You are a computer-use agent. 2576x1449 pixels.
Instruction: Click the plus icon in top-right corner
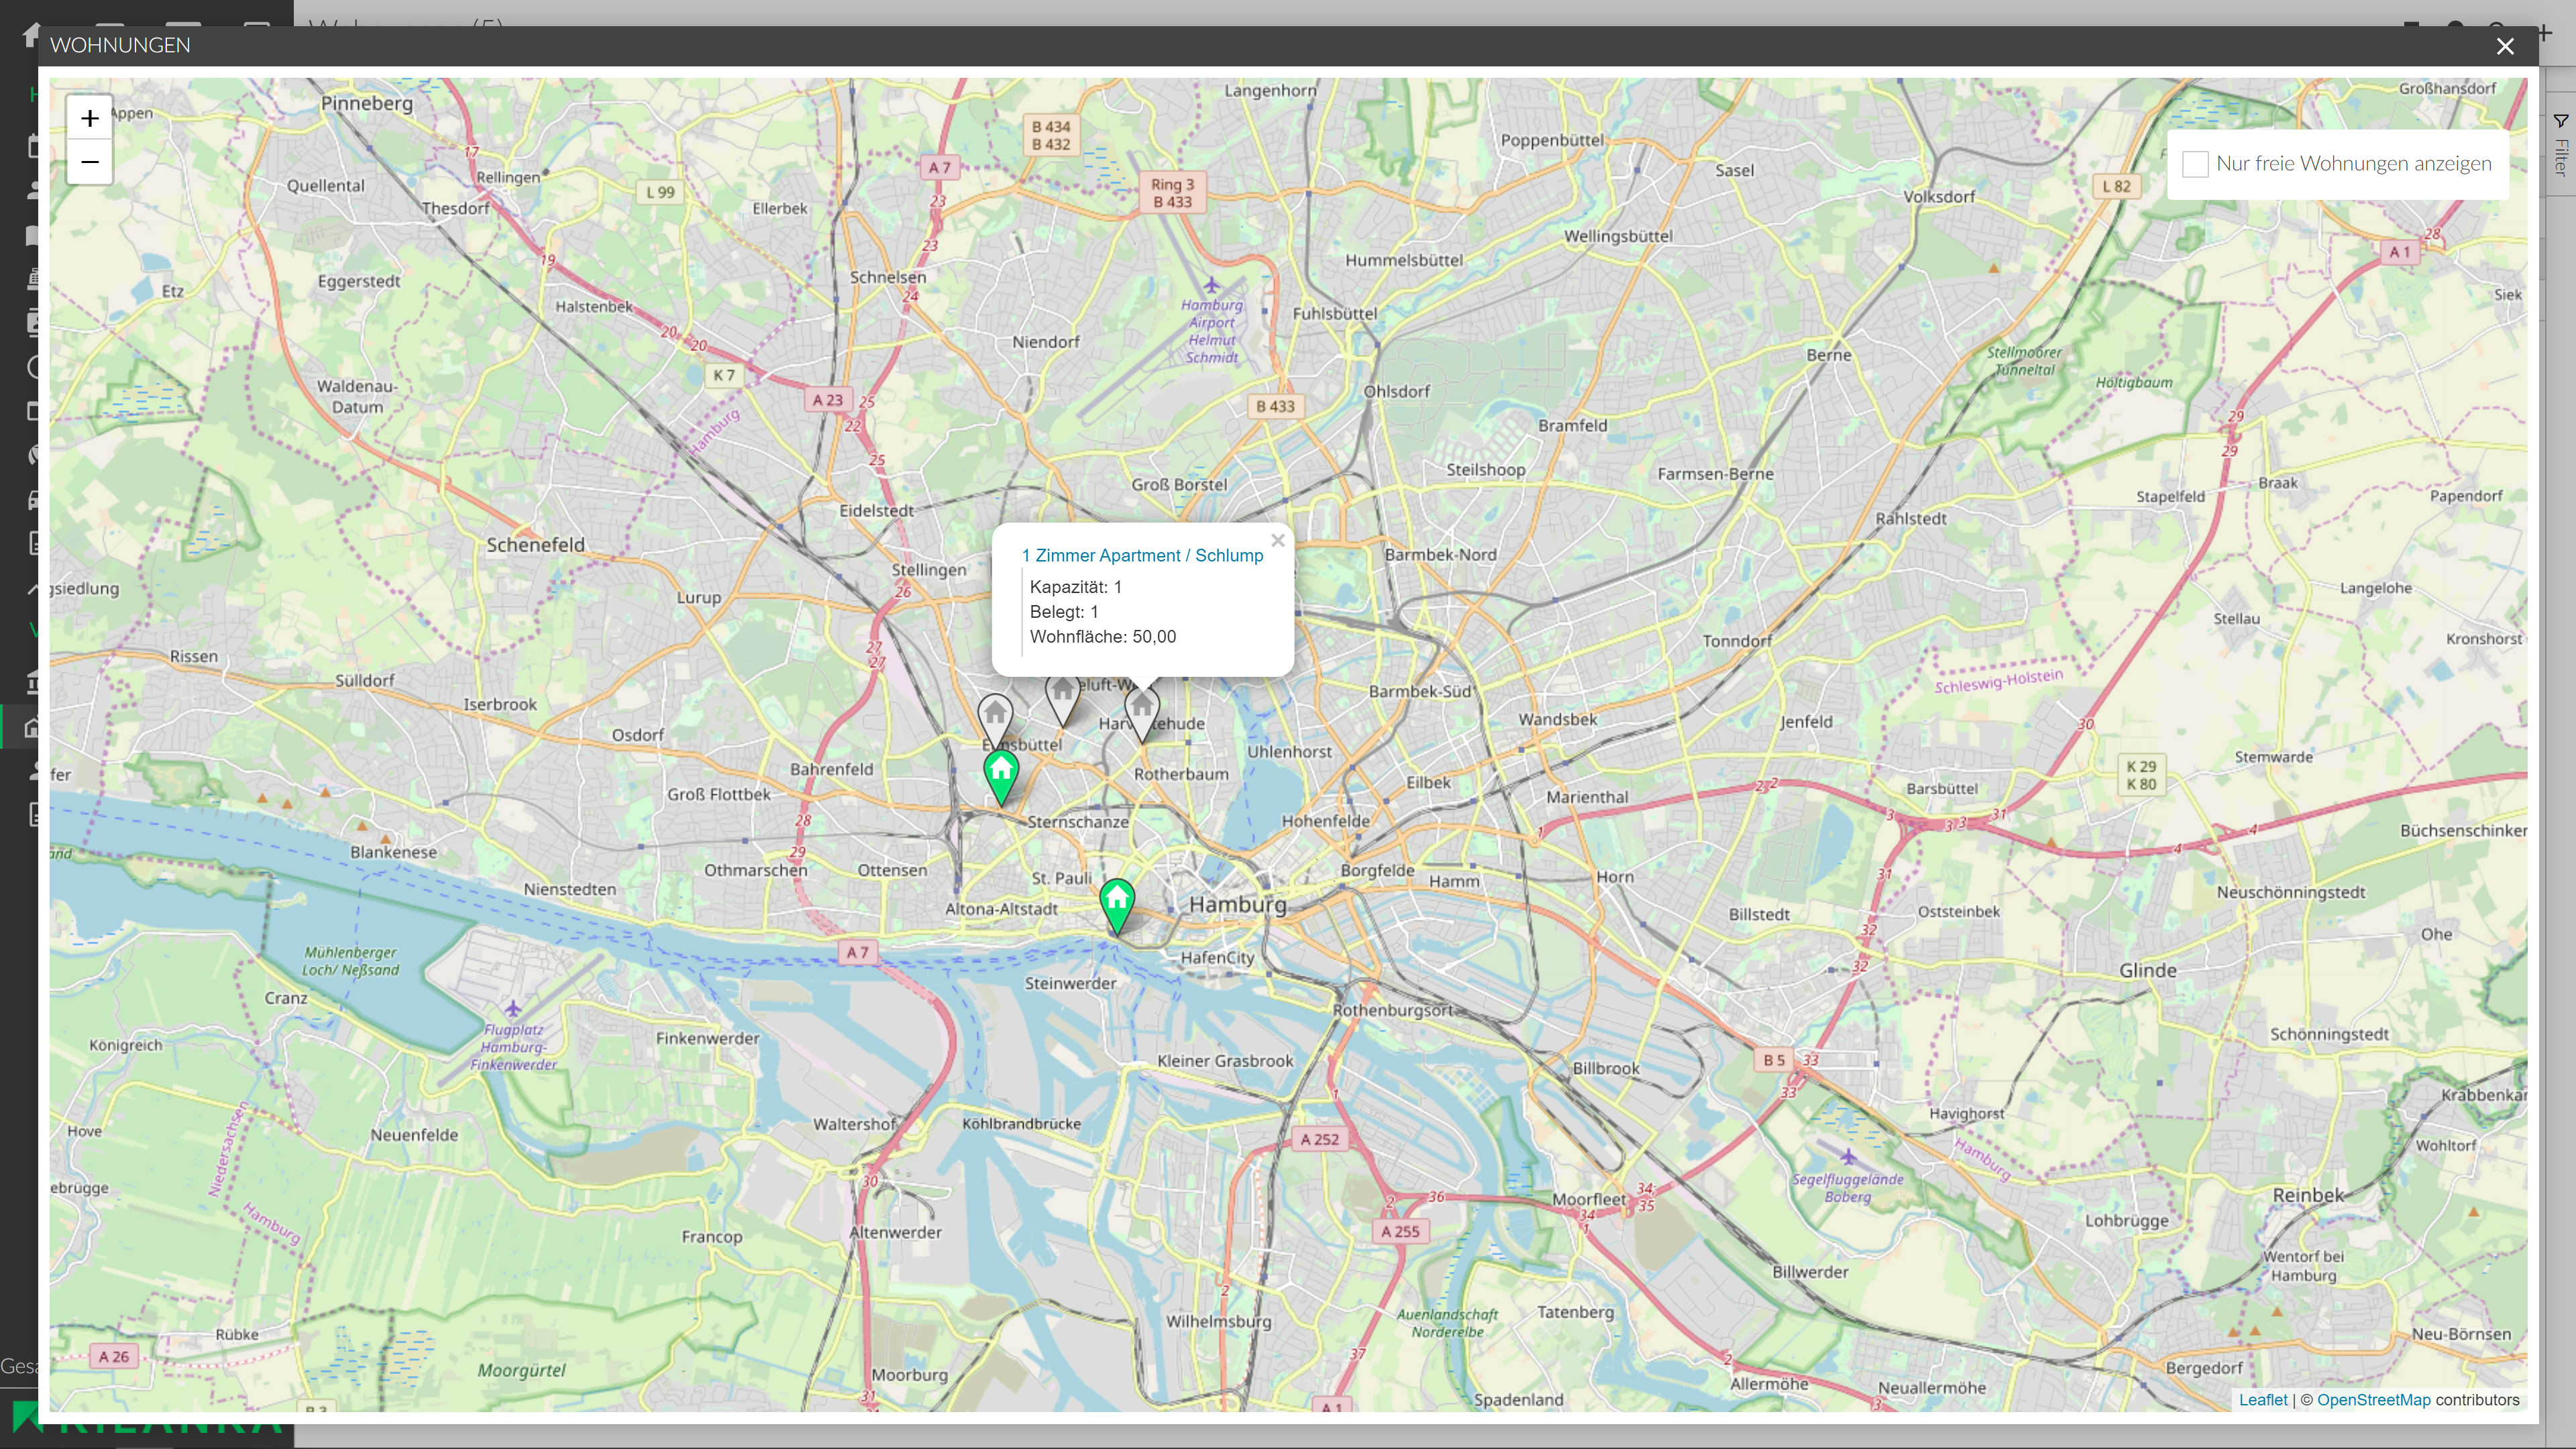2545,34
